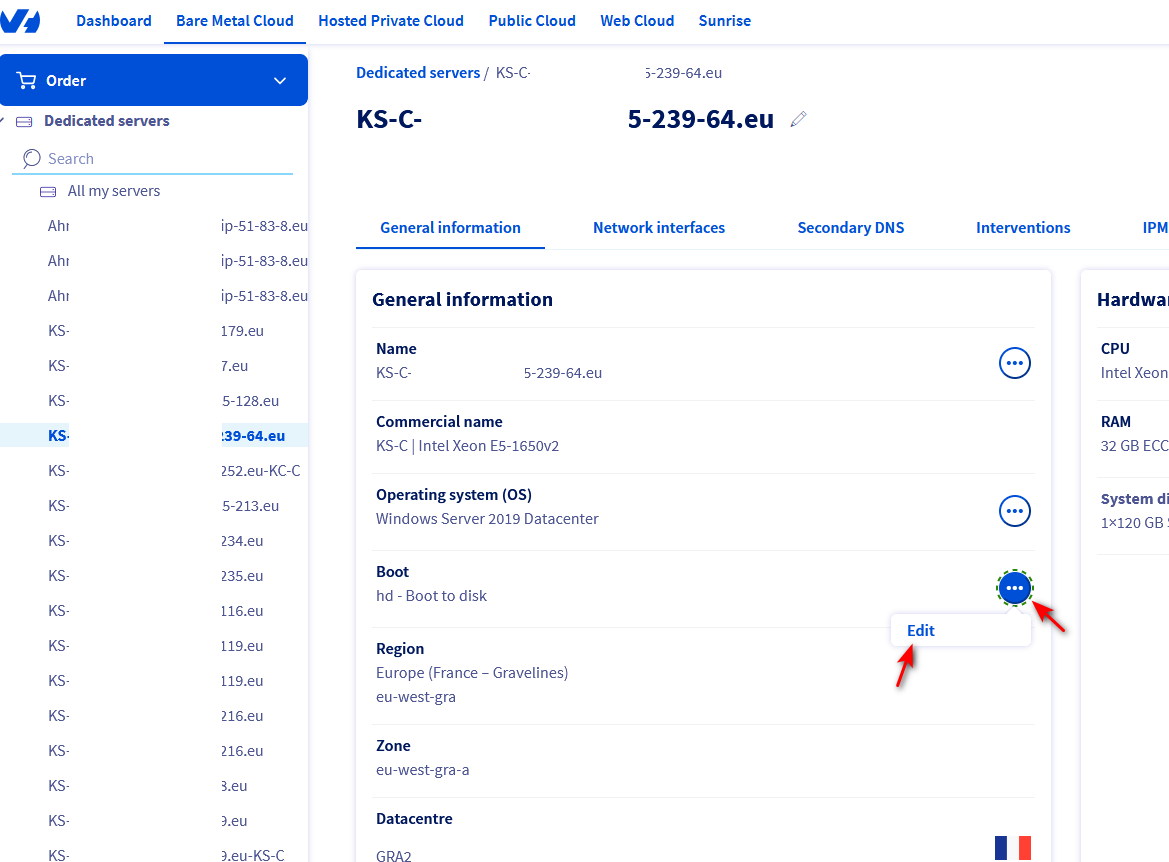Image resolution: width=1169 pixels, height=862 pixels.
Task: Click Windows Server 2019 Datacenter text
Action: [x=487, y=519]
